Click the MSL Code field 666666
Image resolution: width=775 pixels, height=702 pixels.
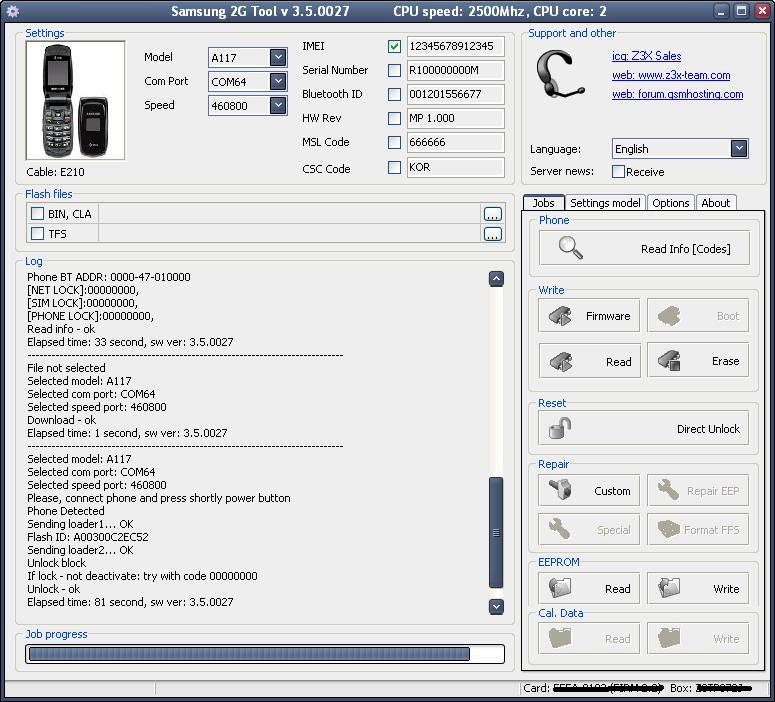(x=455, y=142)
